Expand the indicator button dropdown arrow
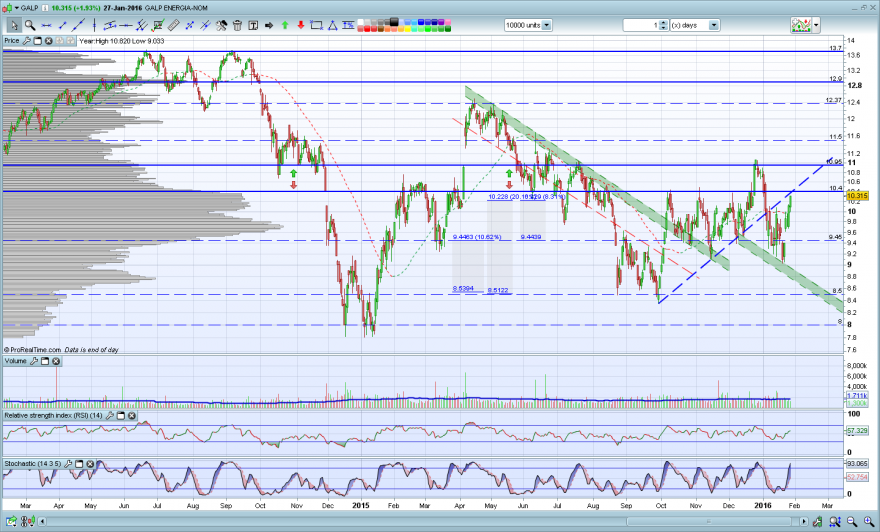The height and width of the screenshot is (532, 880). [816, 25]
